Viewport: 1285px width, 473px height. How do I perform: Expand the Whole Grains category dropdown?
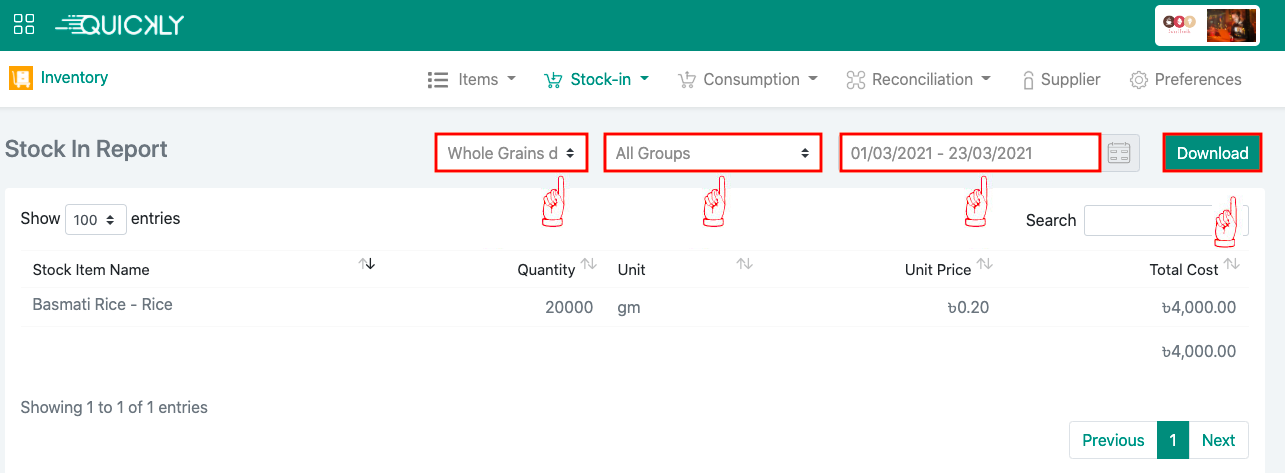pyautogui.click(x=511, y=153)
